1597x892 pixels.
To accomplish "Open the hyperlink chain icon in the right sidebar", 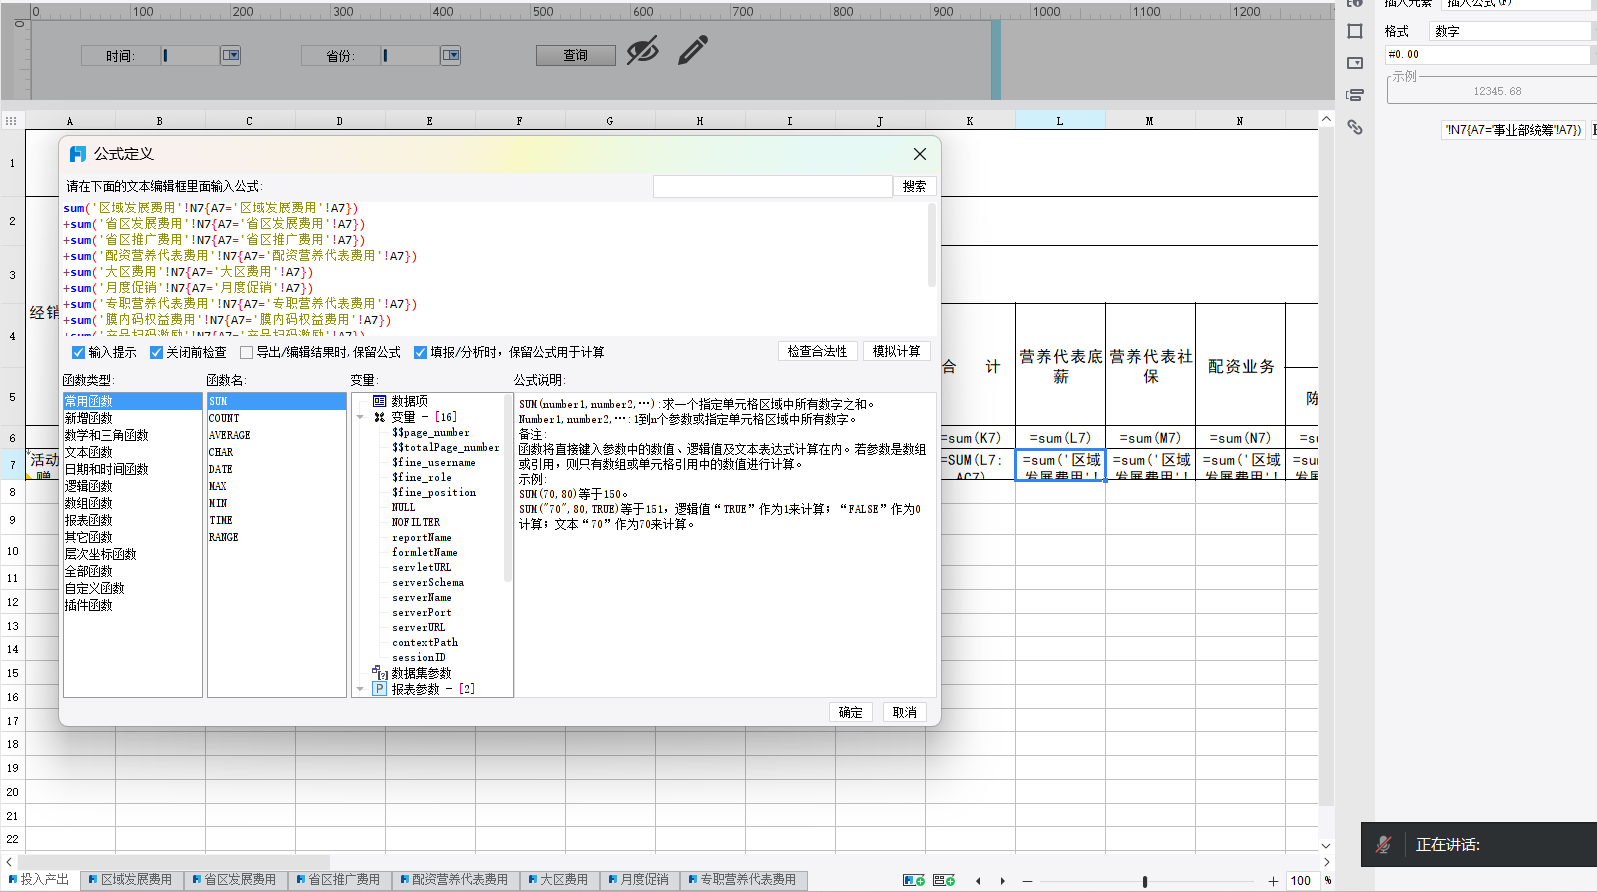I will 1355,127.
